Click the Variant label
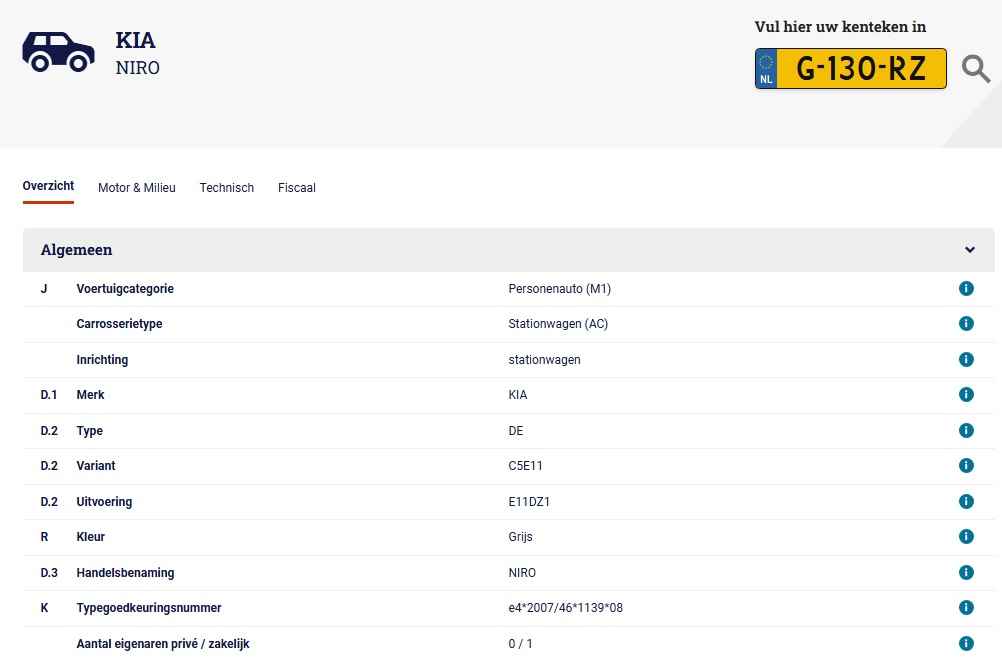Image resolution: width=1002 pixels, height=666 pixels. [x=96, y=465]
